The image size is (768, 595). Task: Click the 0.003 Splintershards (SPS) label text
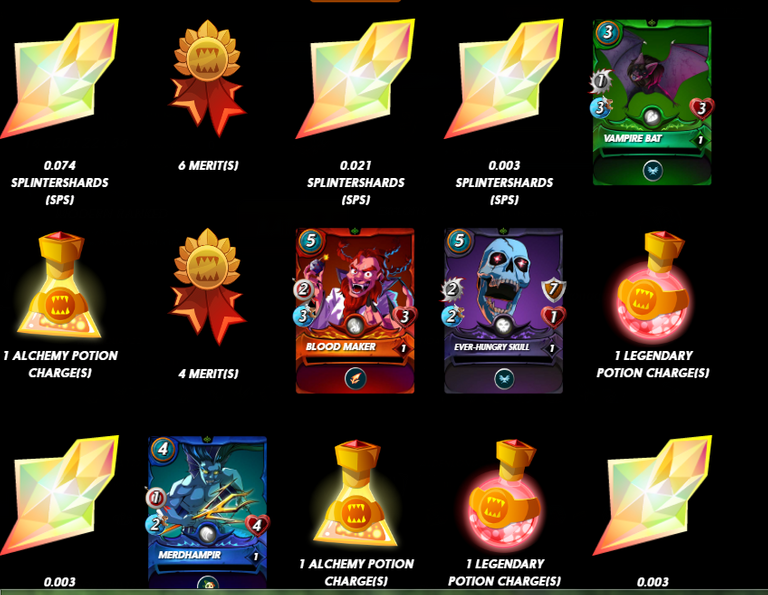coord(504,183)
